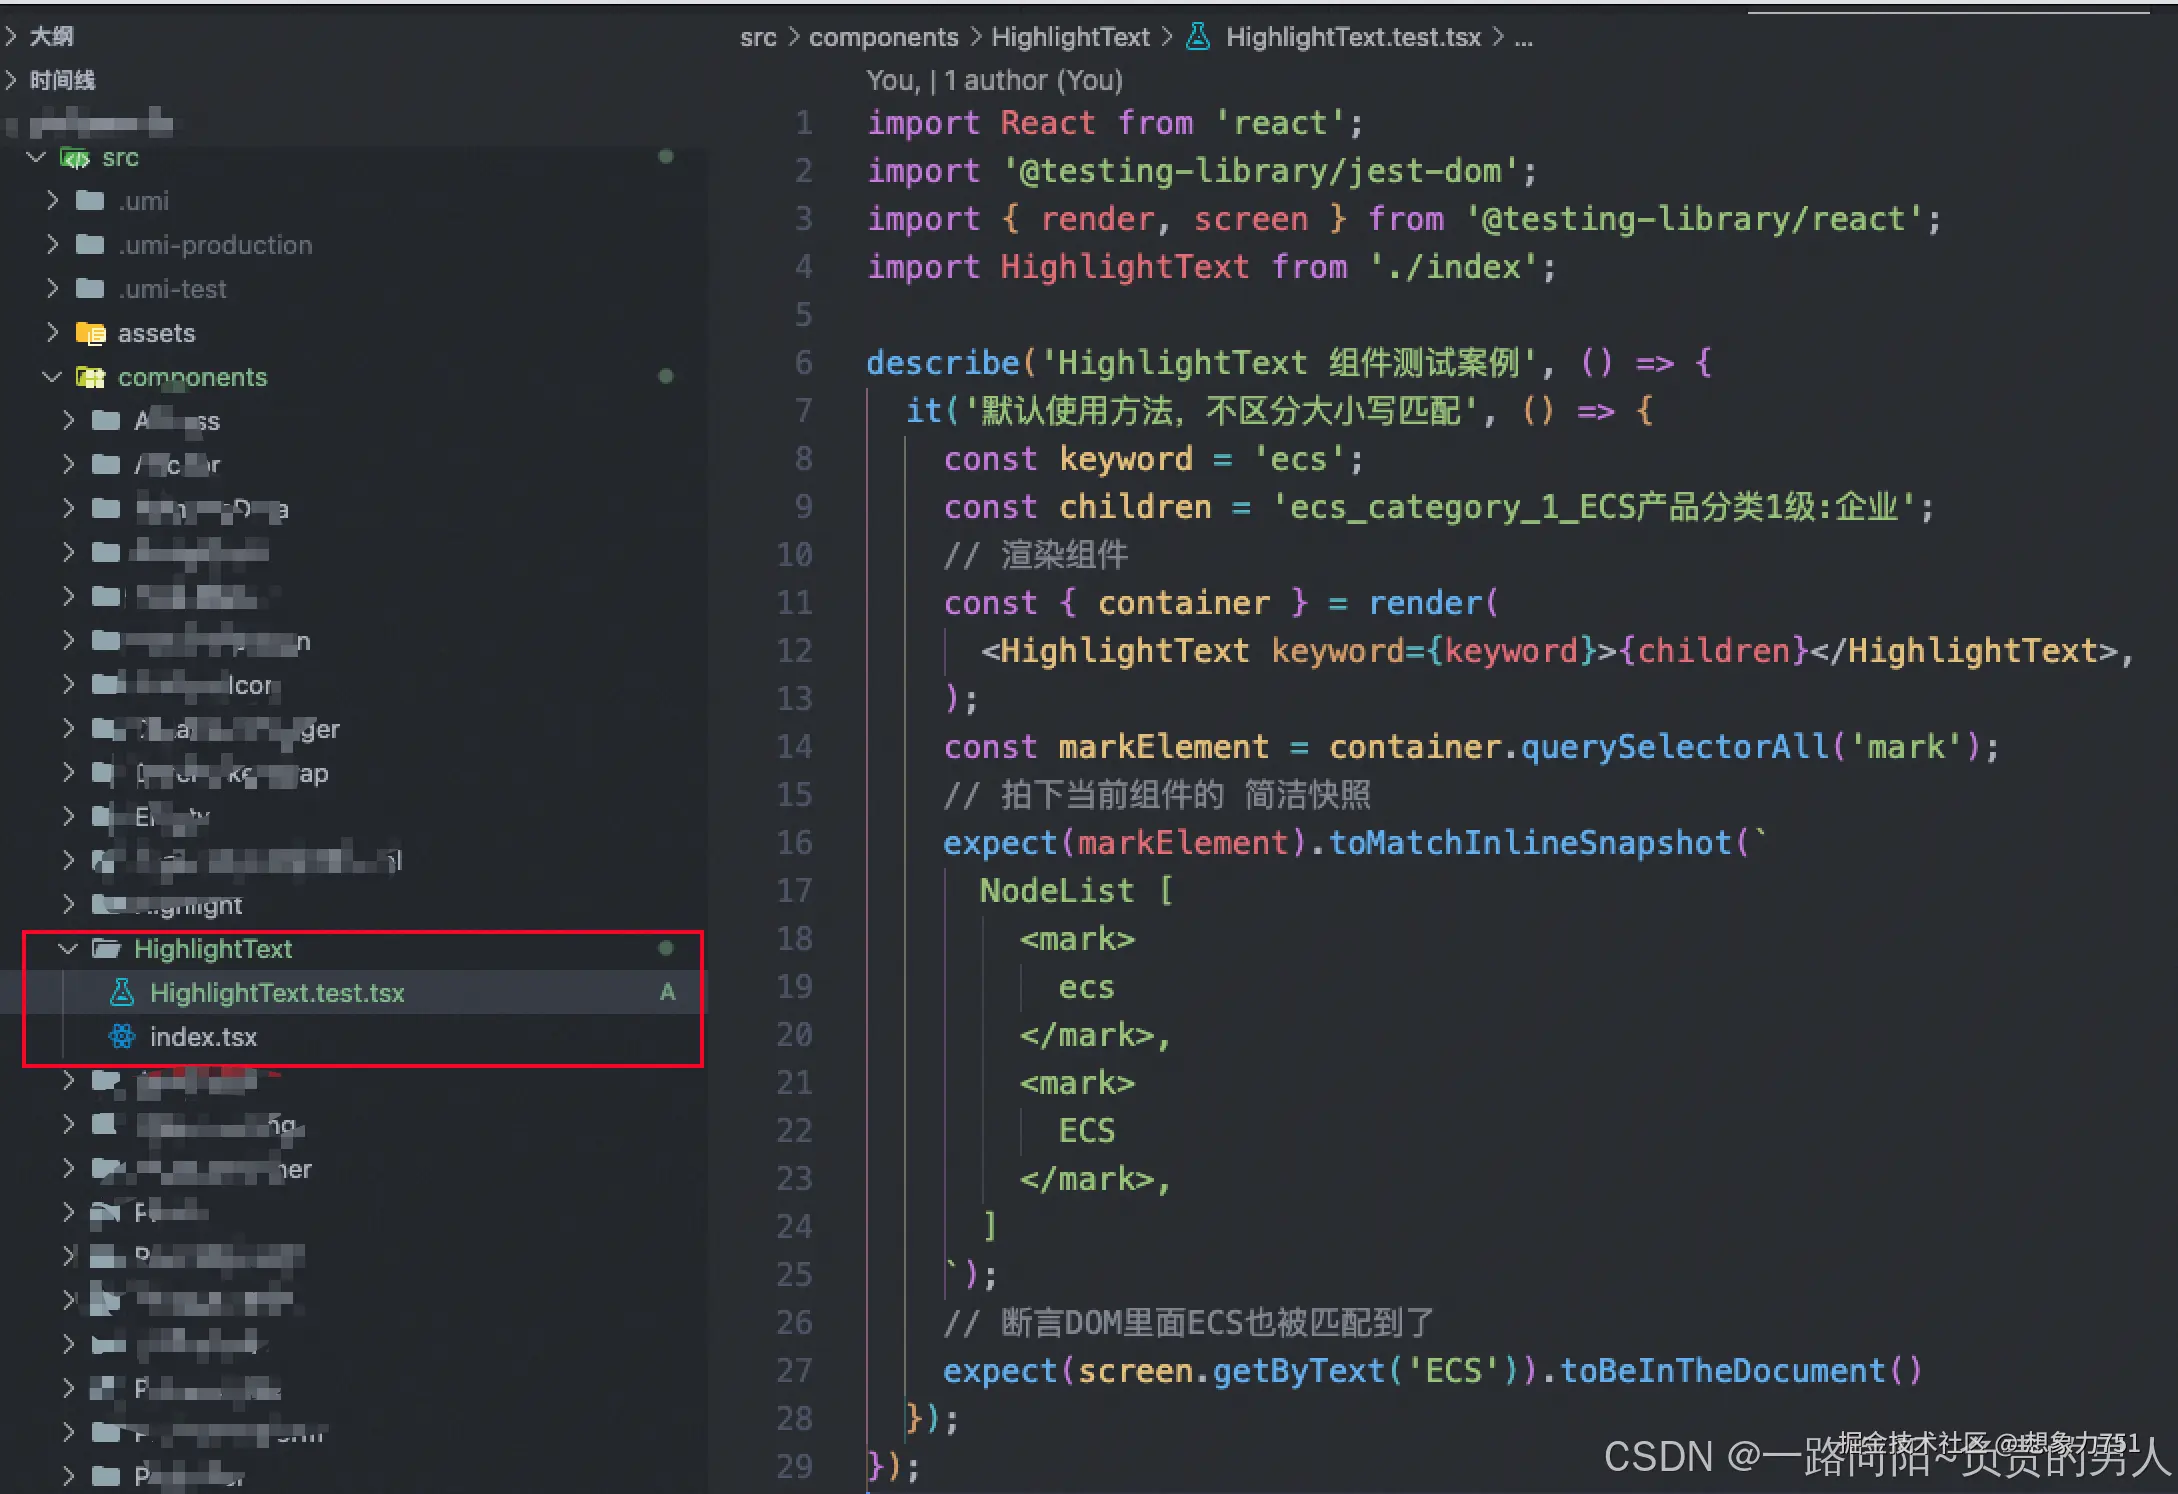Click the flask icon of HighlightText.test.tsx file
The image size is (2178, 1494).
tap(122, 992)
